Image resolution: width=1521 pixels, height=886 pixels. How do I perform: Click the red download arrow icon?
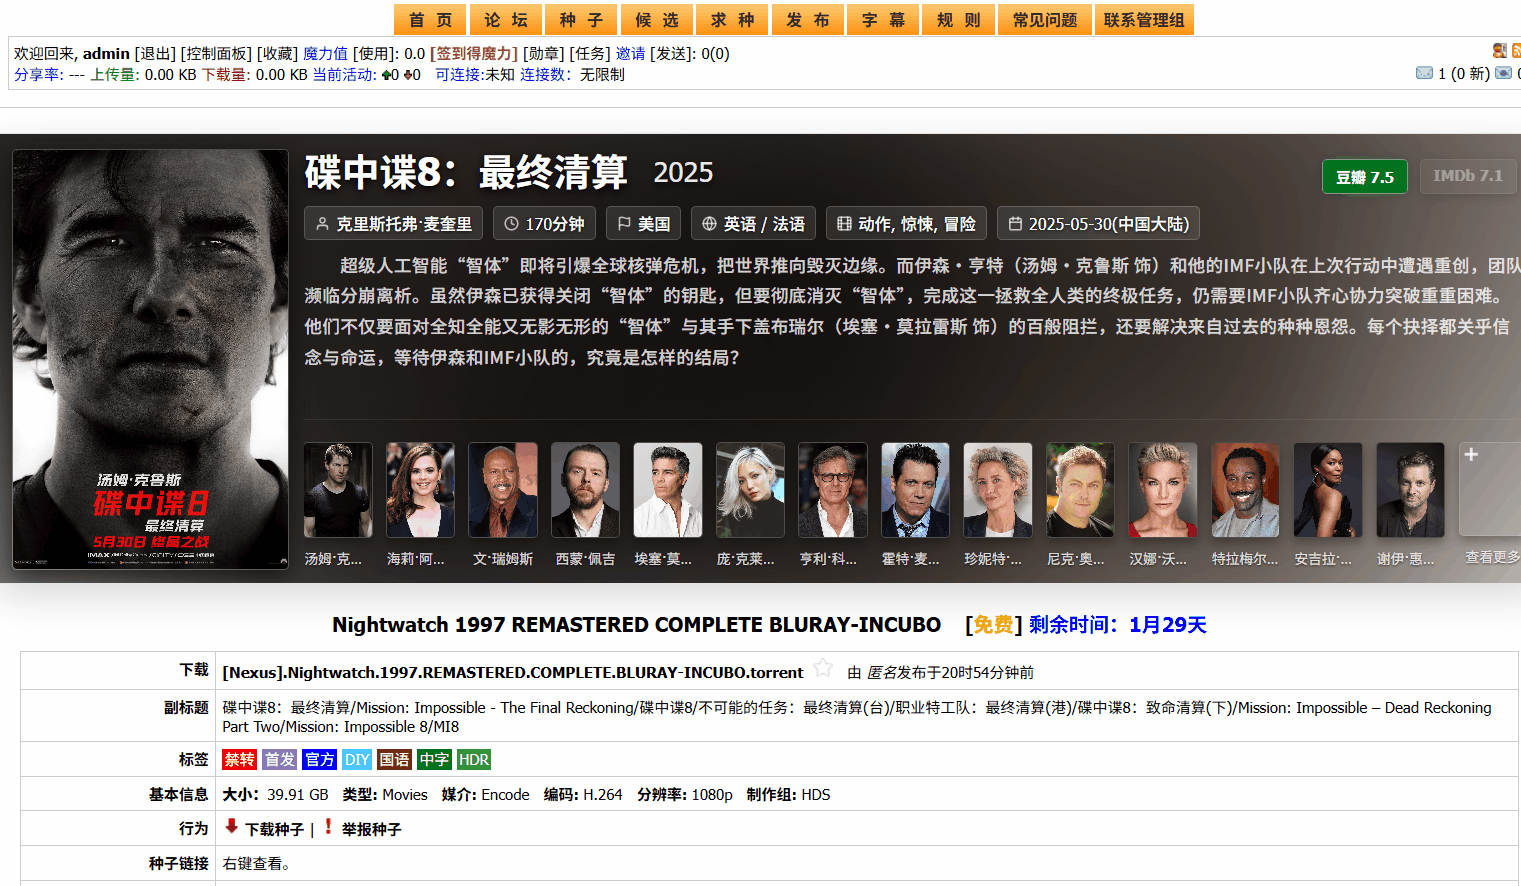232,826
